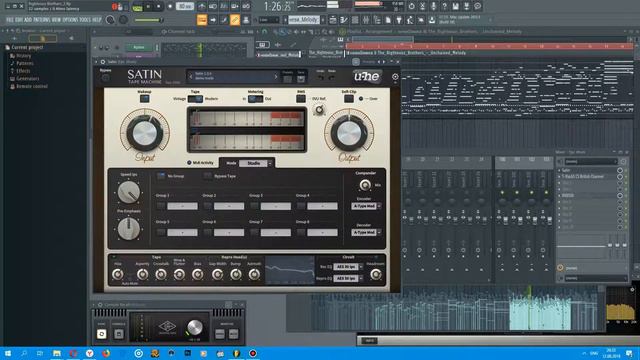
Task: Enable the Soft Clip button
Action: click(x=349, y=99)
